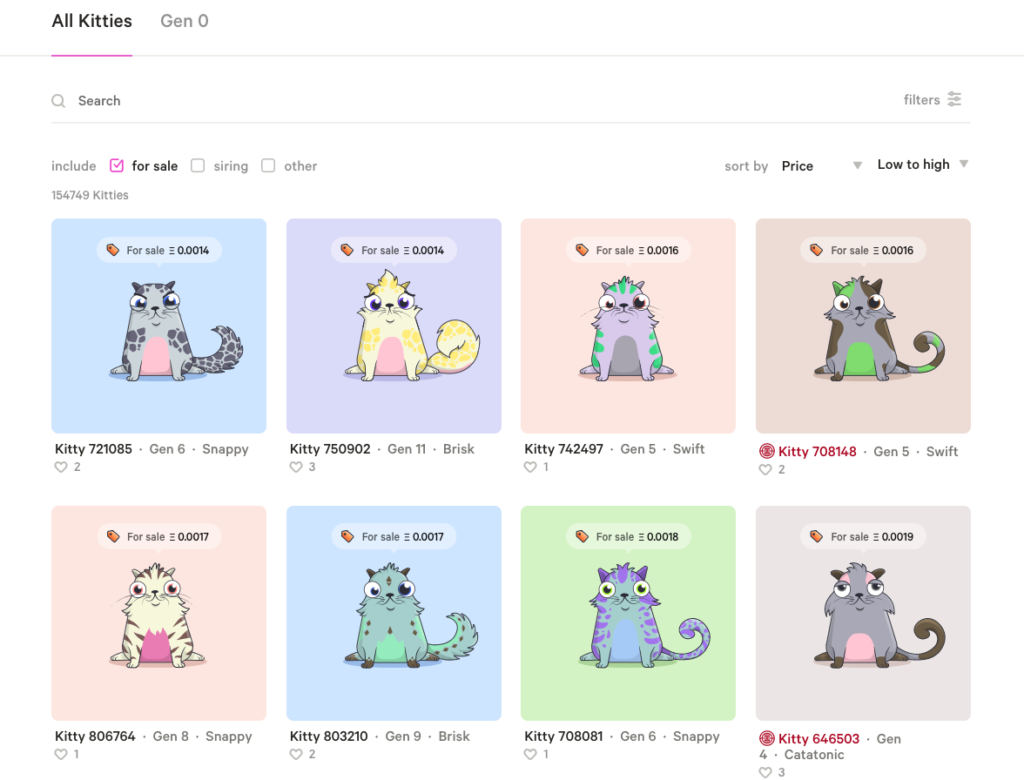This screenshot has height=780, width=1024.
Task: Like Kitty 708081 with the heart icon
Action: coord(530,755)
